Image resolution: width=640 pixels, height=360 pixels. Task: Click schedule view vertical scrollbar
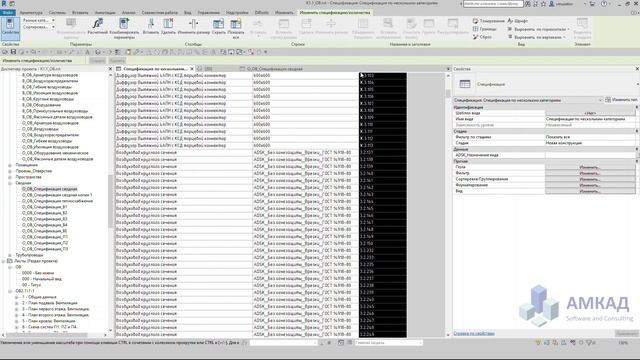coord(448,93)
